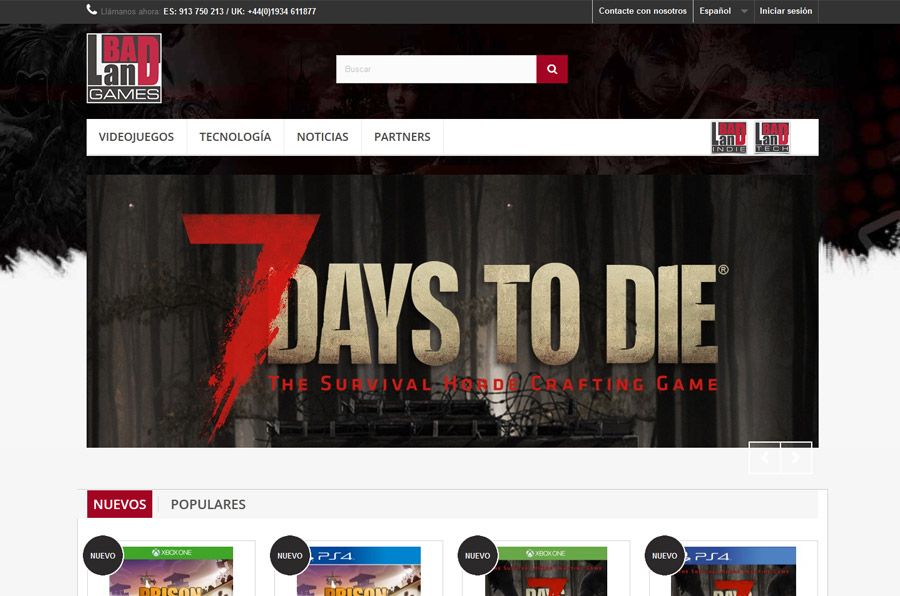Open the Videojuegos menu
This screenshot has height=596, width=900.
coord(136,137)
